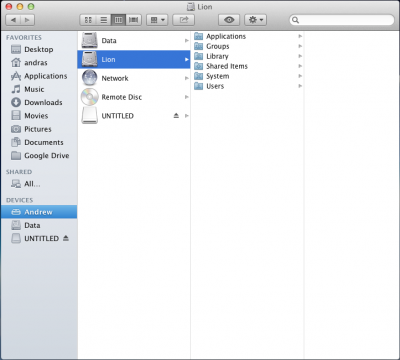Expand arrow next to Users folder

300,86
